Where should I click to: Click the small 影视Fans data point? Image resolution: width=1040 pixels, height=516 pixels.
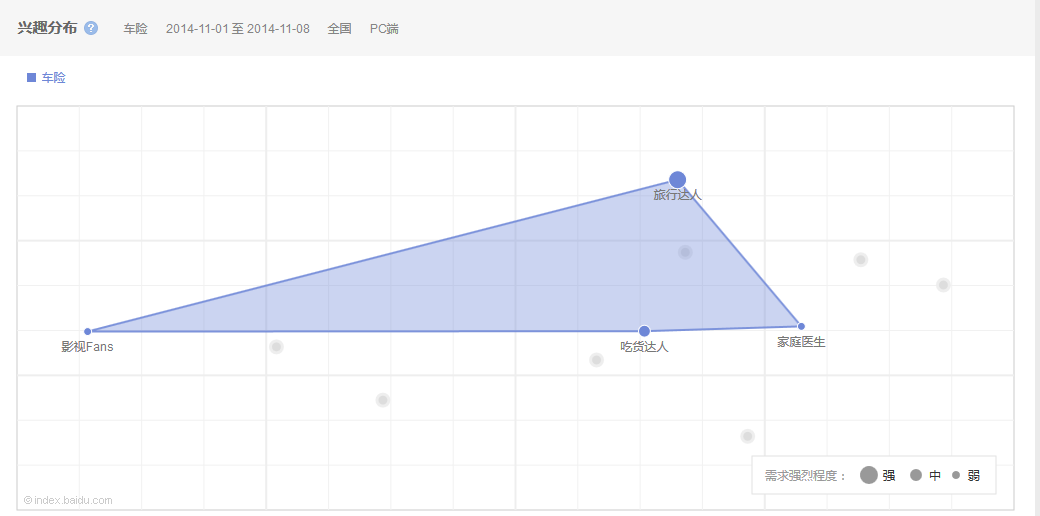click(x=88, y=331)
